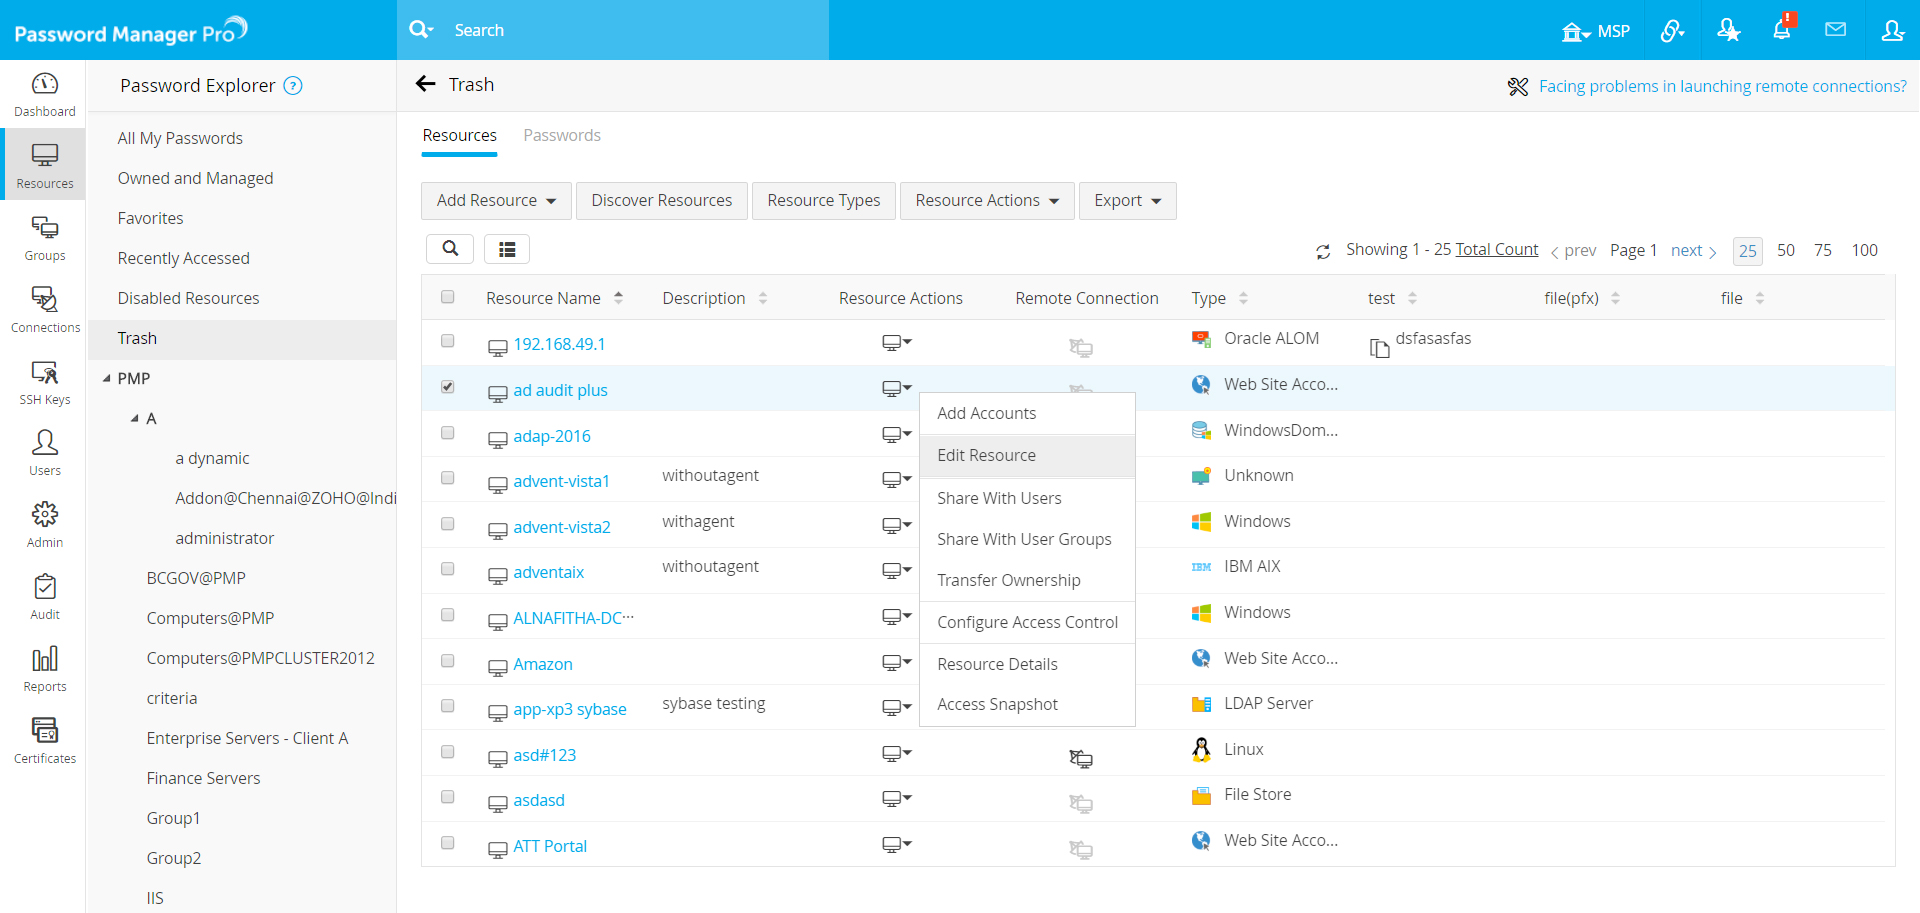Click the notifications bell icon
The height and width of the screenshot is (913, 1920).
tap(1781, 30)
